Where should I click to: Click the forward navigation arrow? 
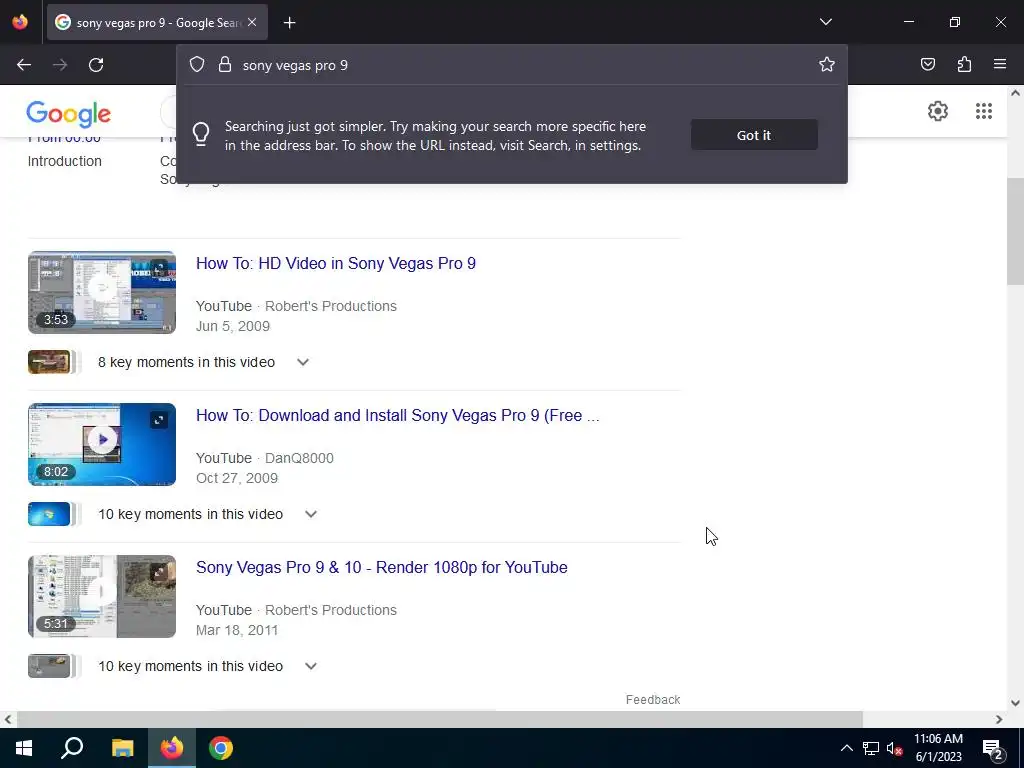click(60, 65)
